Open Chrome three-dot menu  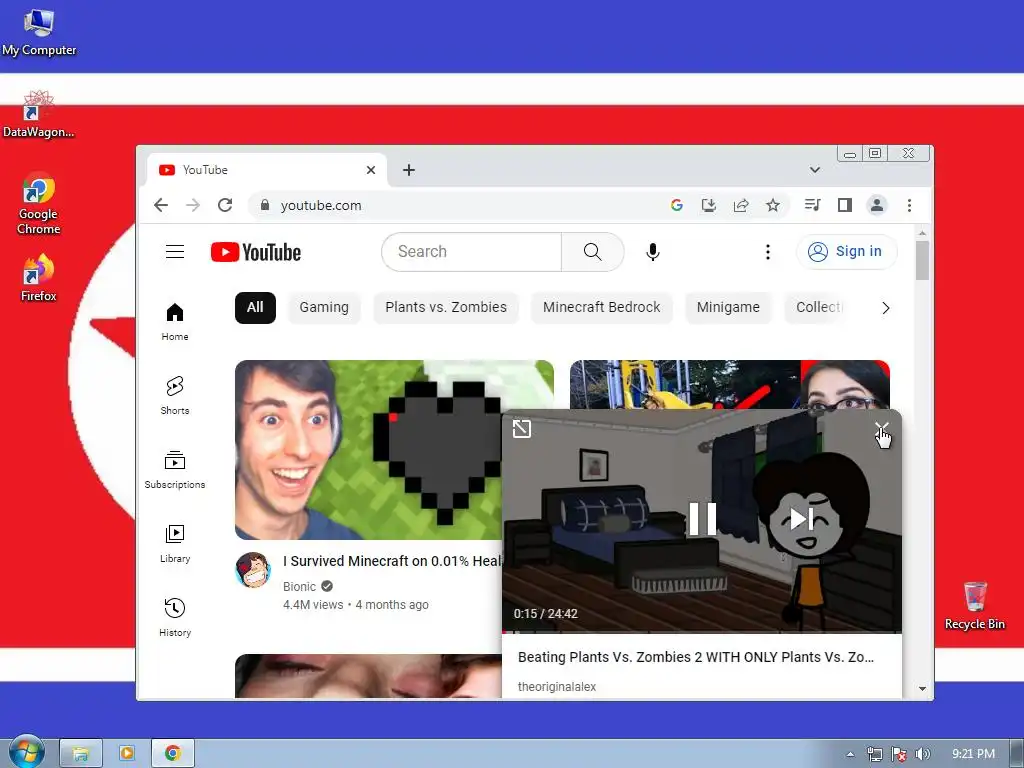pos(909,206)
